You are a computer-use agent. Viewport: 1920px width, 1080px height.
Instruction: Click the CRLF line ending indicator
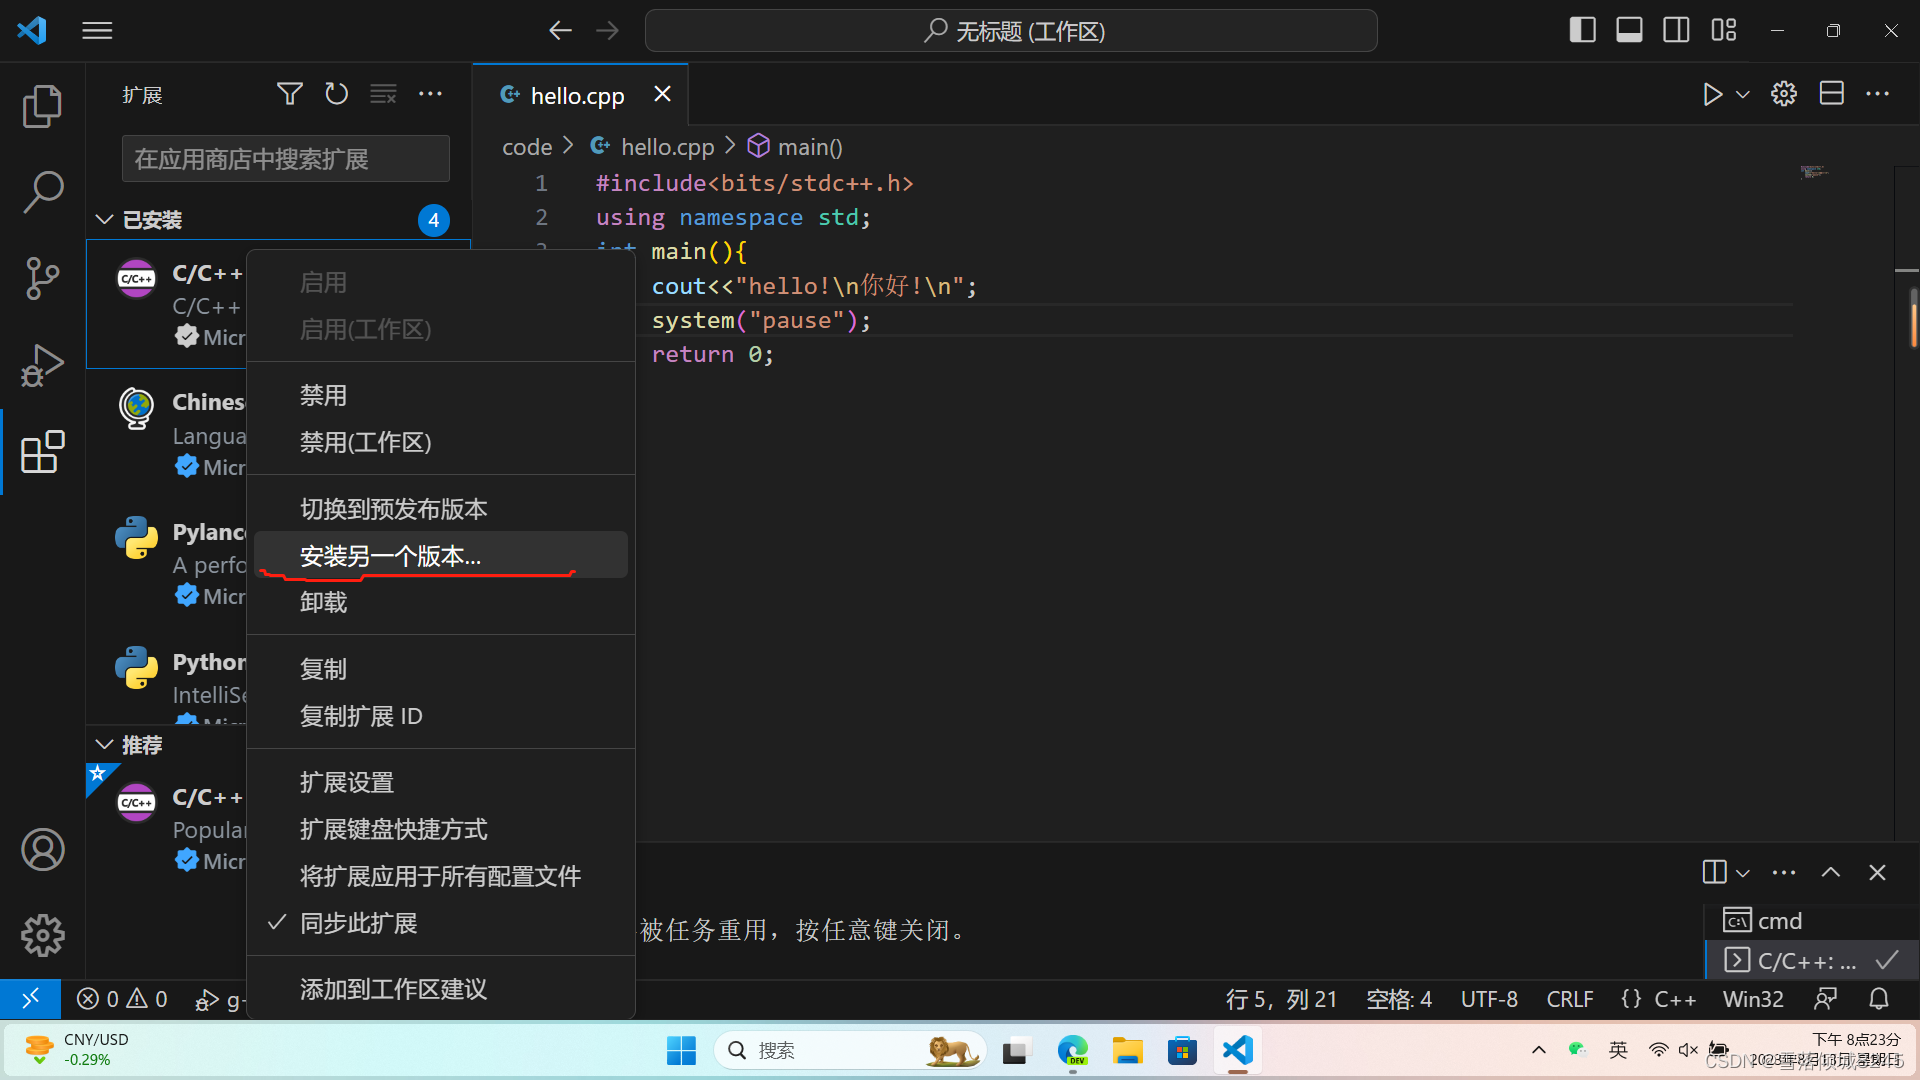1569,999
